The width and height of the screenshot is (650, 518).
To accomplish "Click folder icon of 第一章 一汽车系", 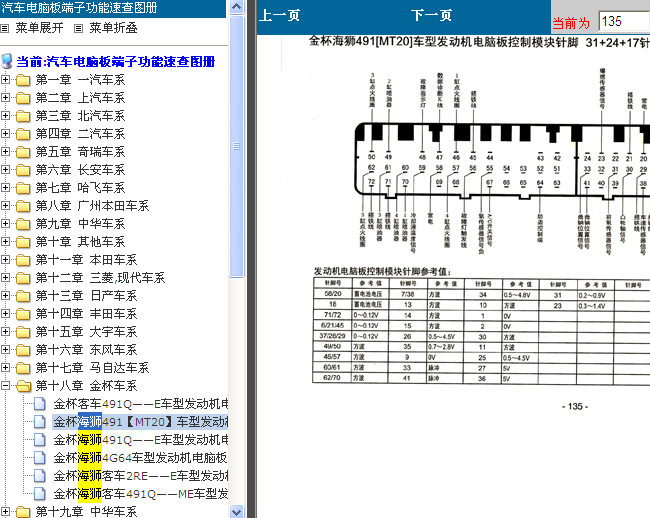I will coord(23,80).
